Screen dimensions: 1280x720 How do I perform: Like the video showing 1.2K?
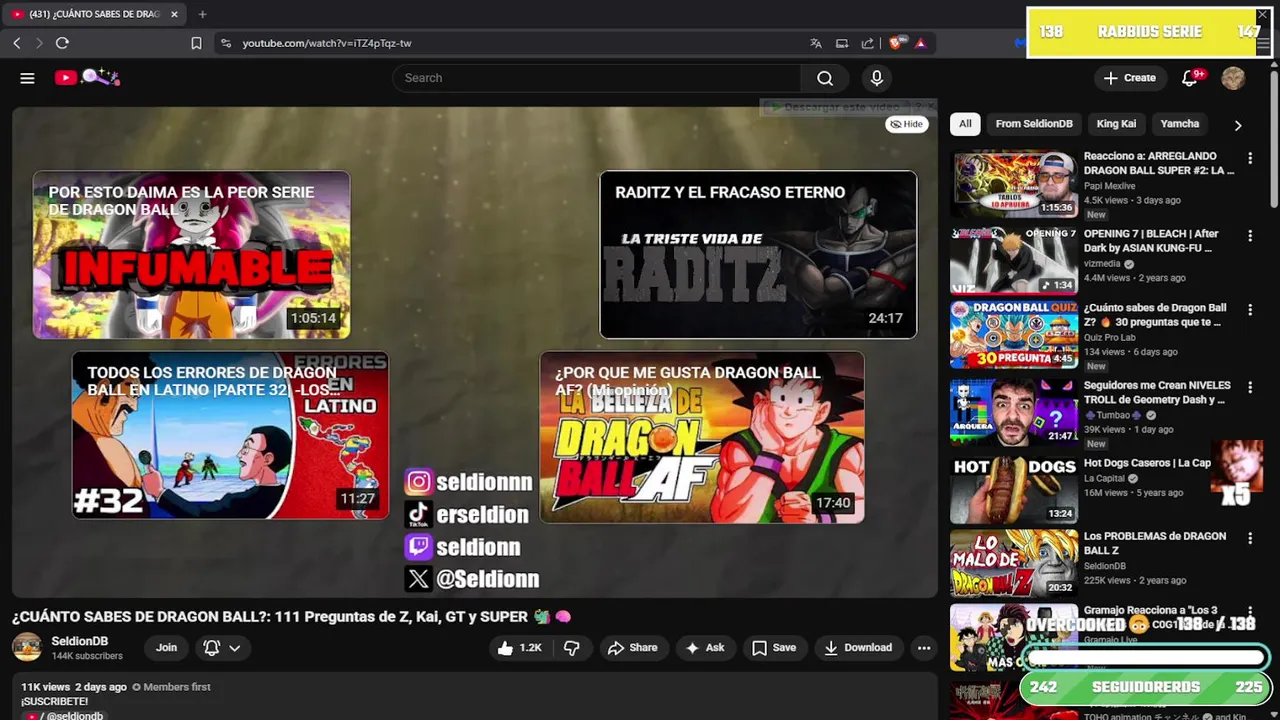[x=519, y=648]
